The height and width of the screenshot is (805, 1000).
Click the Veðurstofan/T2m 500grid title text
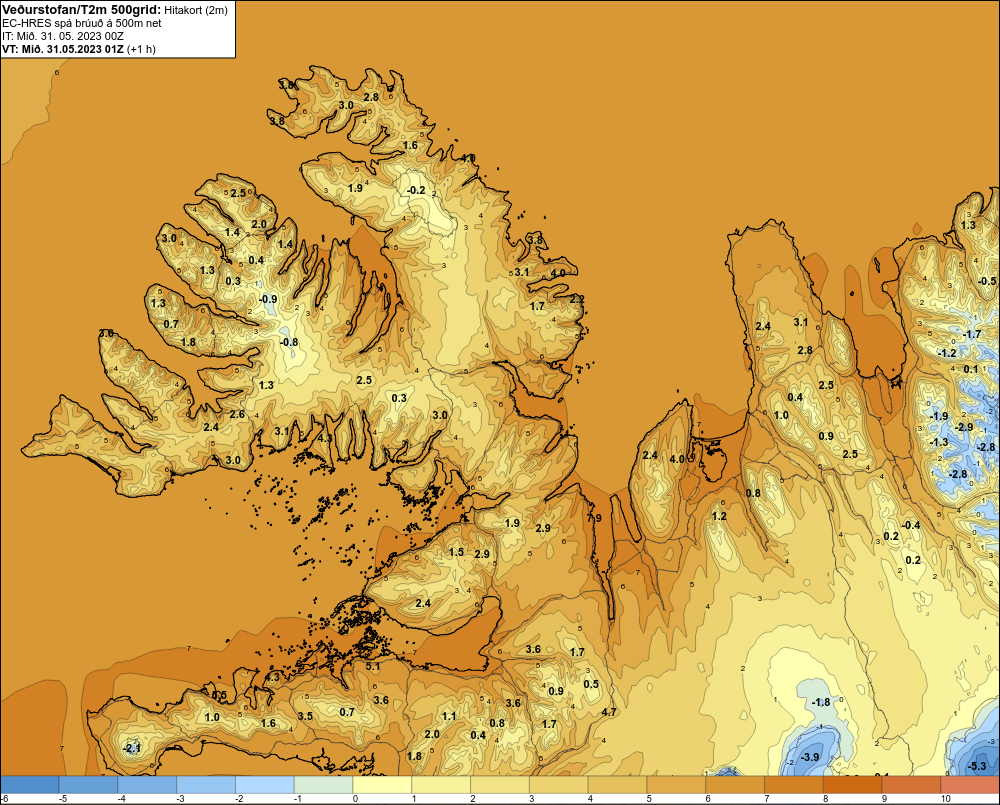point(81,10)
